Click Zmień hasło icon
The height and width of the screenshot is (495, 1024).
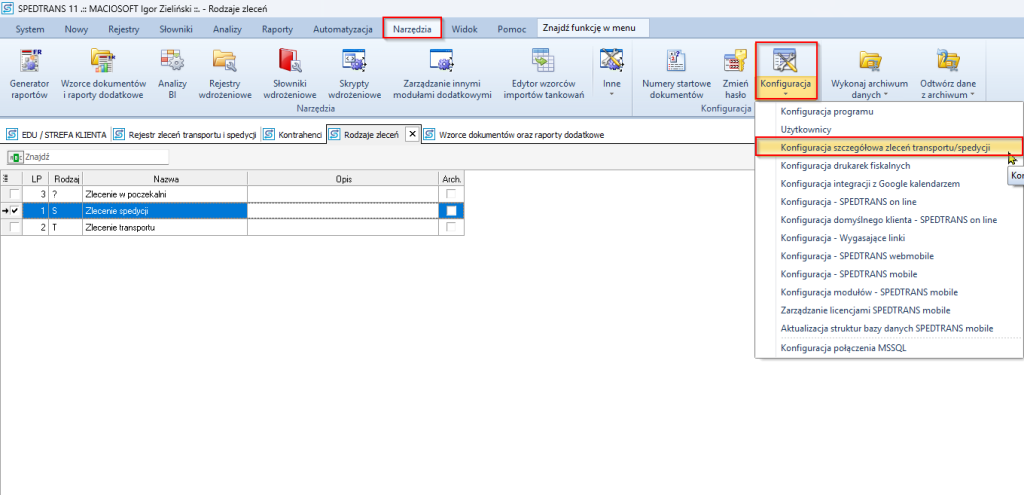pos(736,72)
